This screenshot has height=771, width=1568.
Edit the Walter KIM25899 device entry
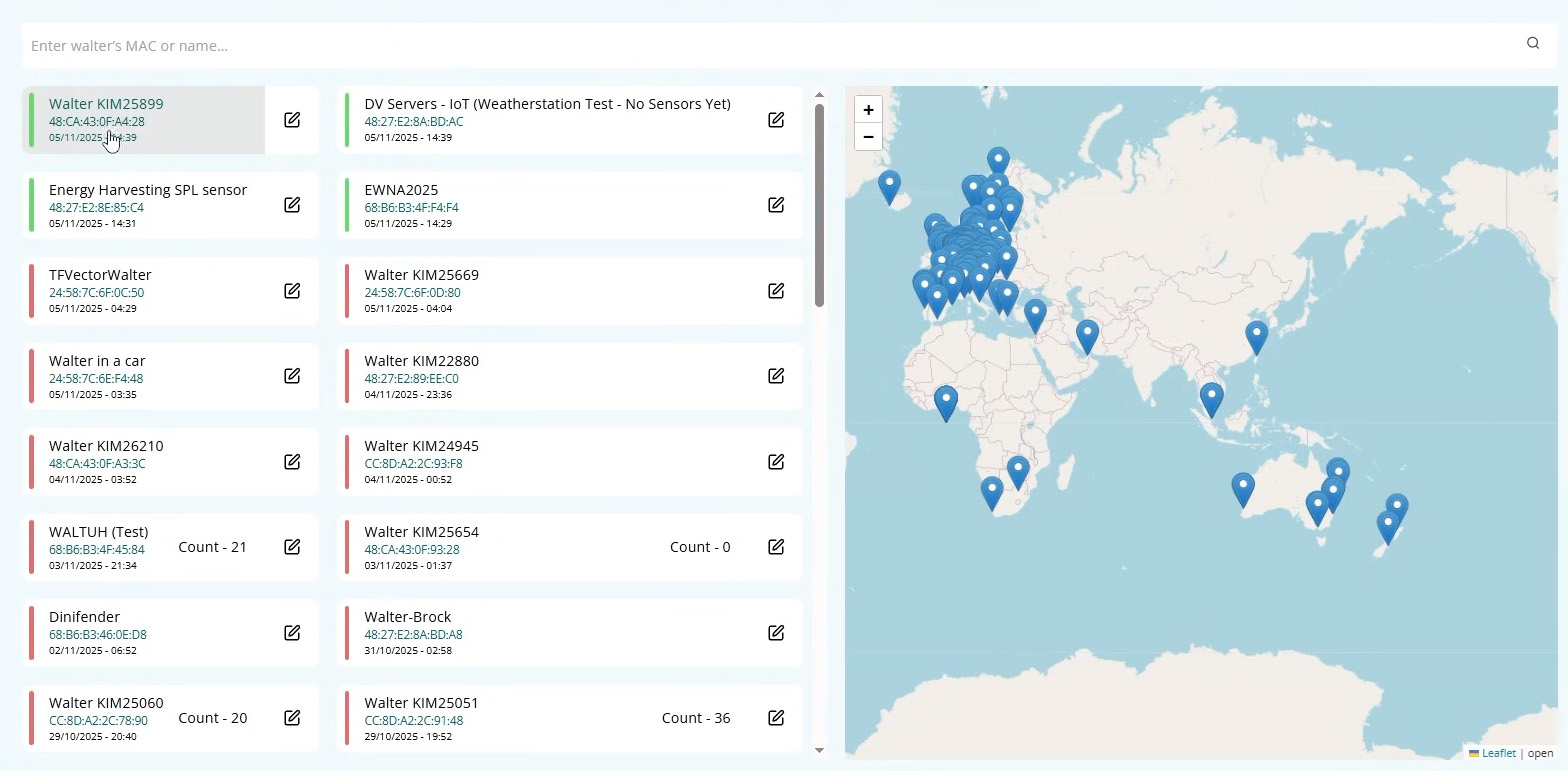(x=292, y=120)
